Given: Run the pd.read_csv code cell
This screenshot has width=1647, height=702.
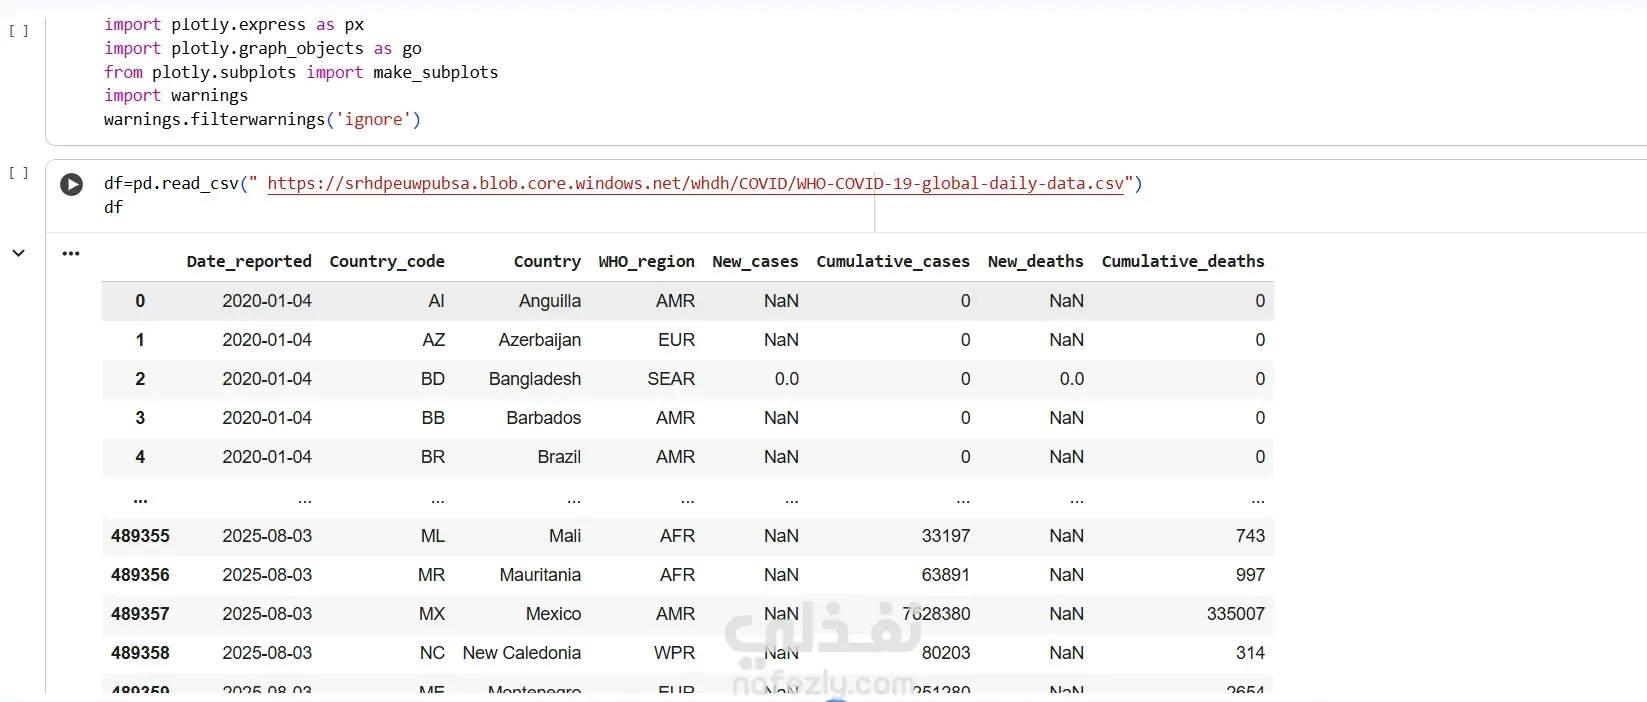Looking at the screenshot, I should [x=71, y=185].
